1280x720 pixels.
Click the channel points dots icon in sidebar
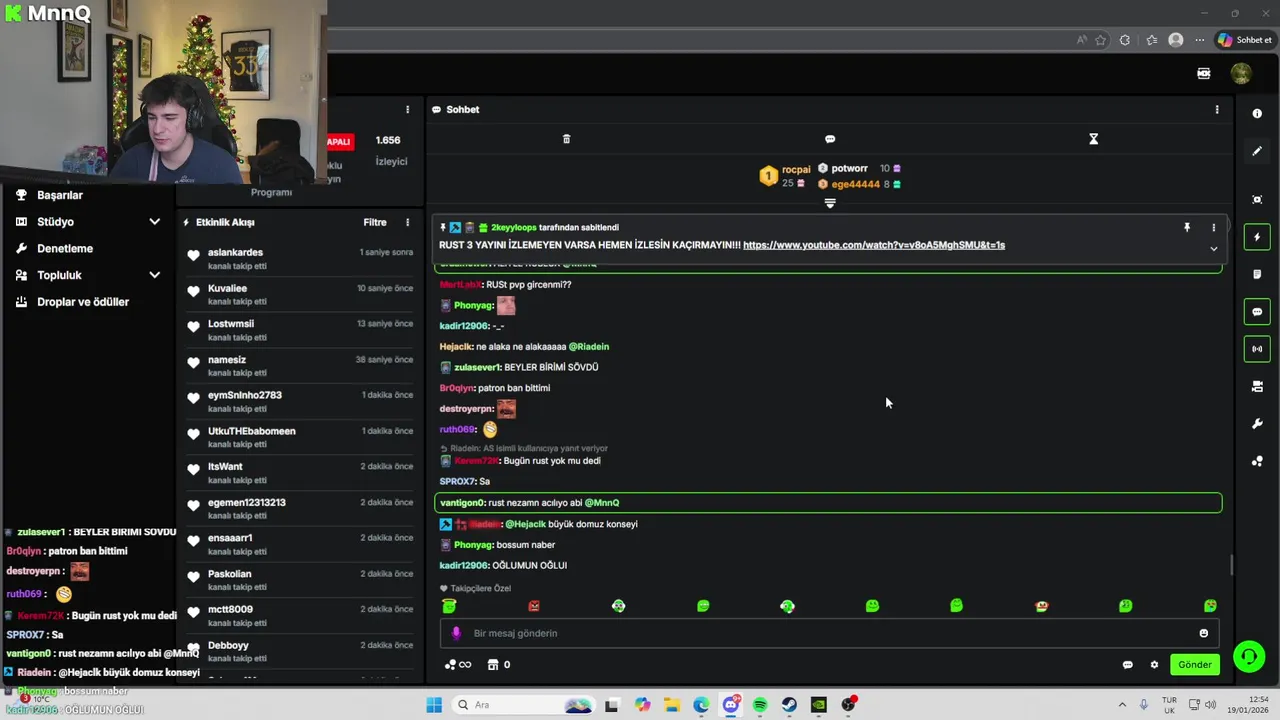(x=1257, y=461)
